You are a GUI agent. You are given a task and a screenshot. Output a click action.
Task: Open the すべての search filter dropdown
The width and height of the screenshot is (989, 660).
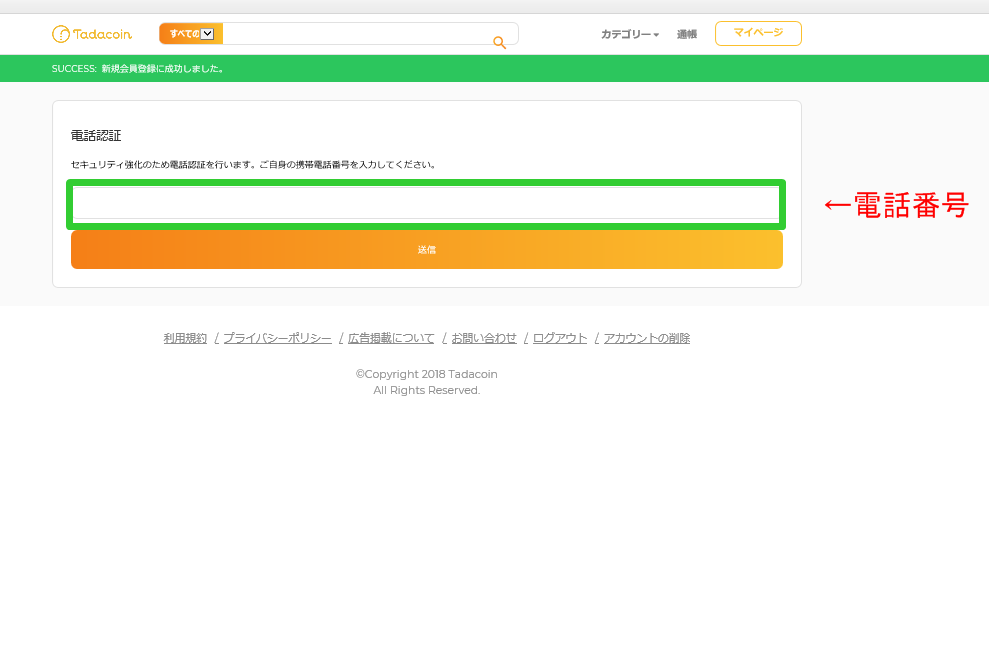tap(191, 34)
